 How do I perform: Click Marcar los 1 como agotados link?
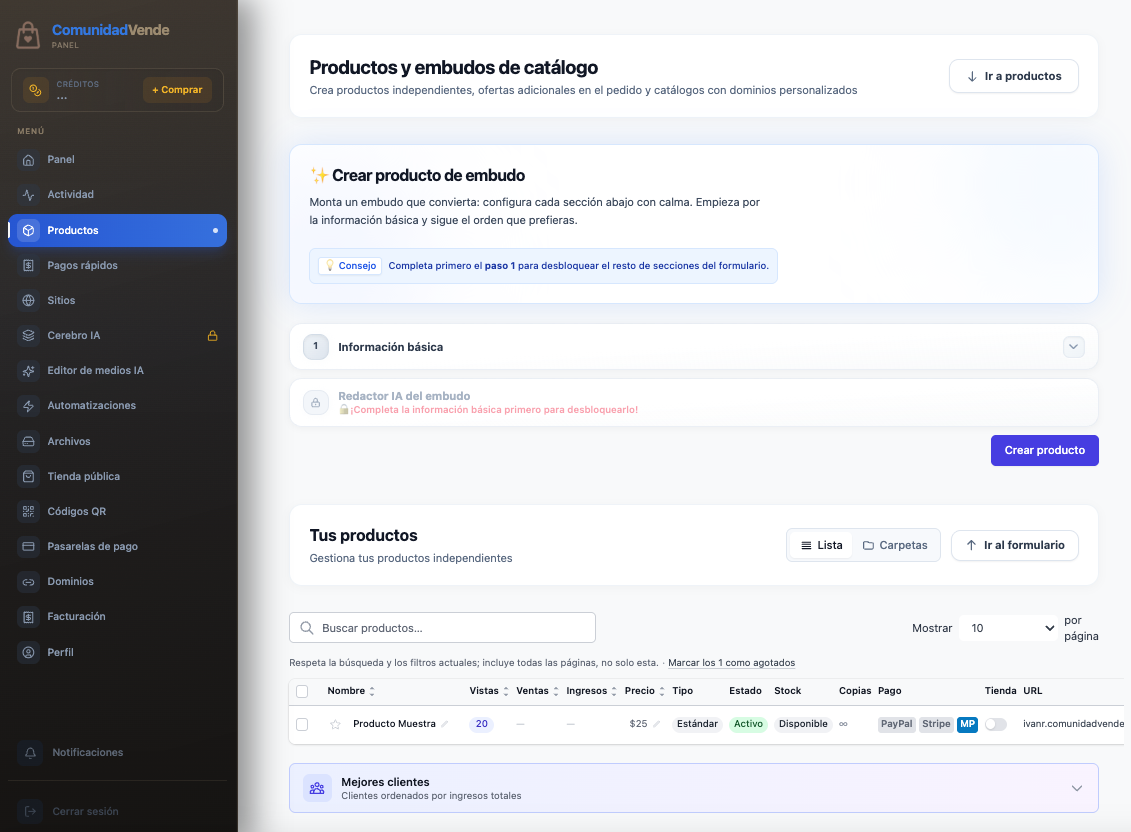click(x=731, y=662)
